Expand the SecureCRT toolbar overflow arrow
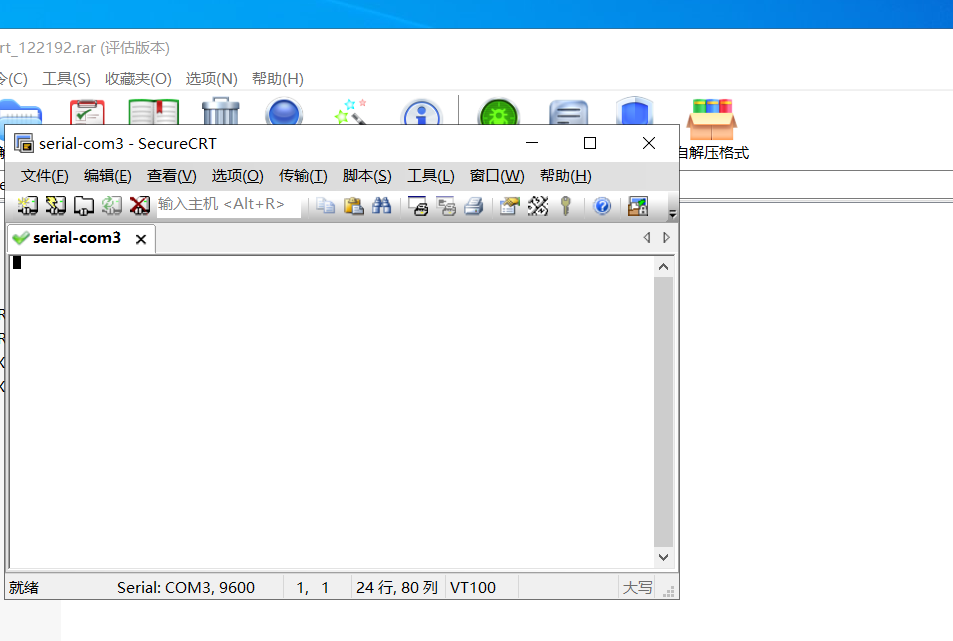Image resolution: width=953 pixels, height=641 pixels. pos(672,213)
